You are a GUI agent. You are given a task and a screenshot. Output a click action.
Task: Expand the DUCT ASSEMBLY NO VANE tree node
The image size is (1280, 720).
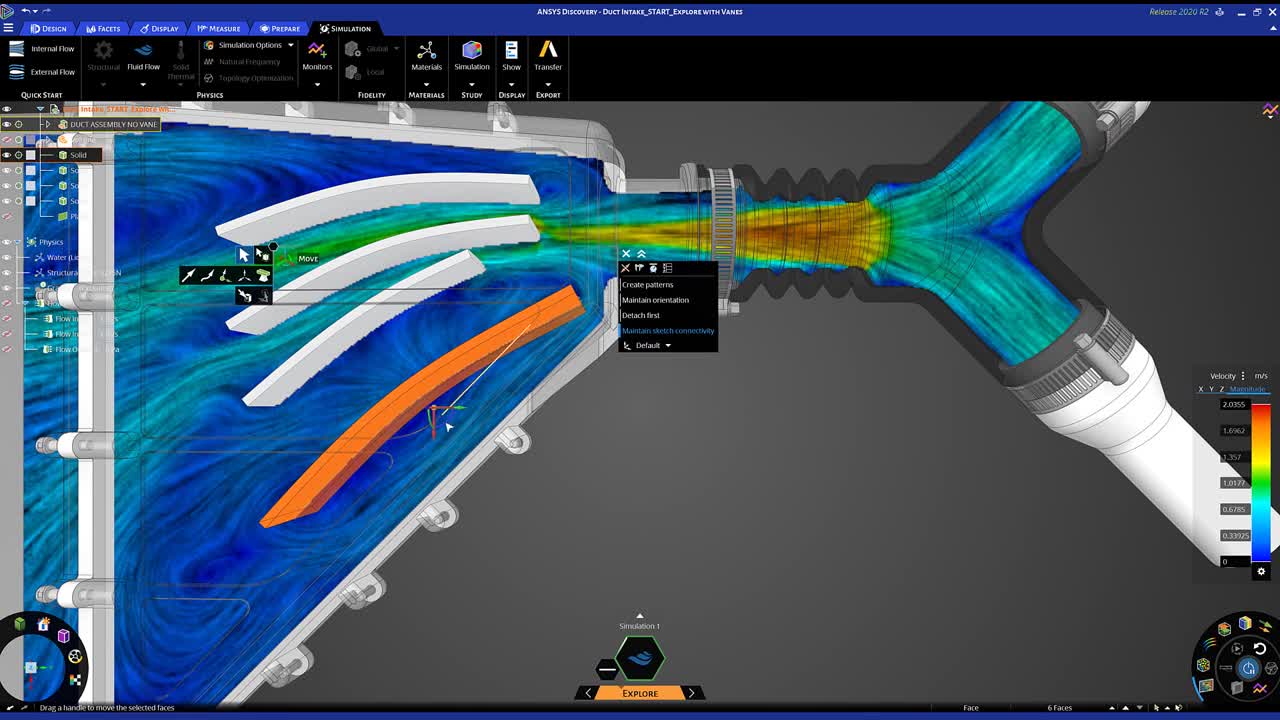[47, 125]
